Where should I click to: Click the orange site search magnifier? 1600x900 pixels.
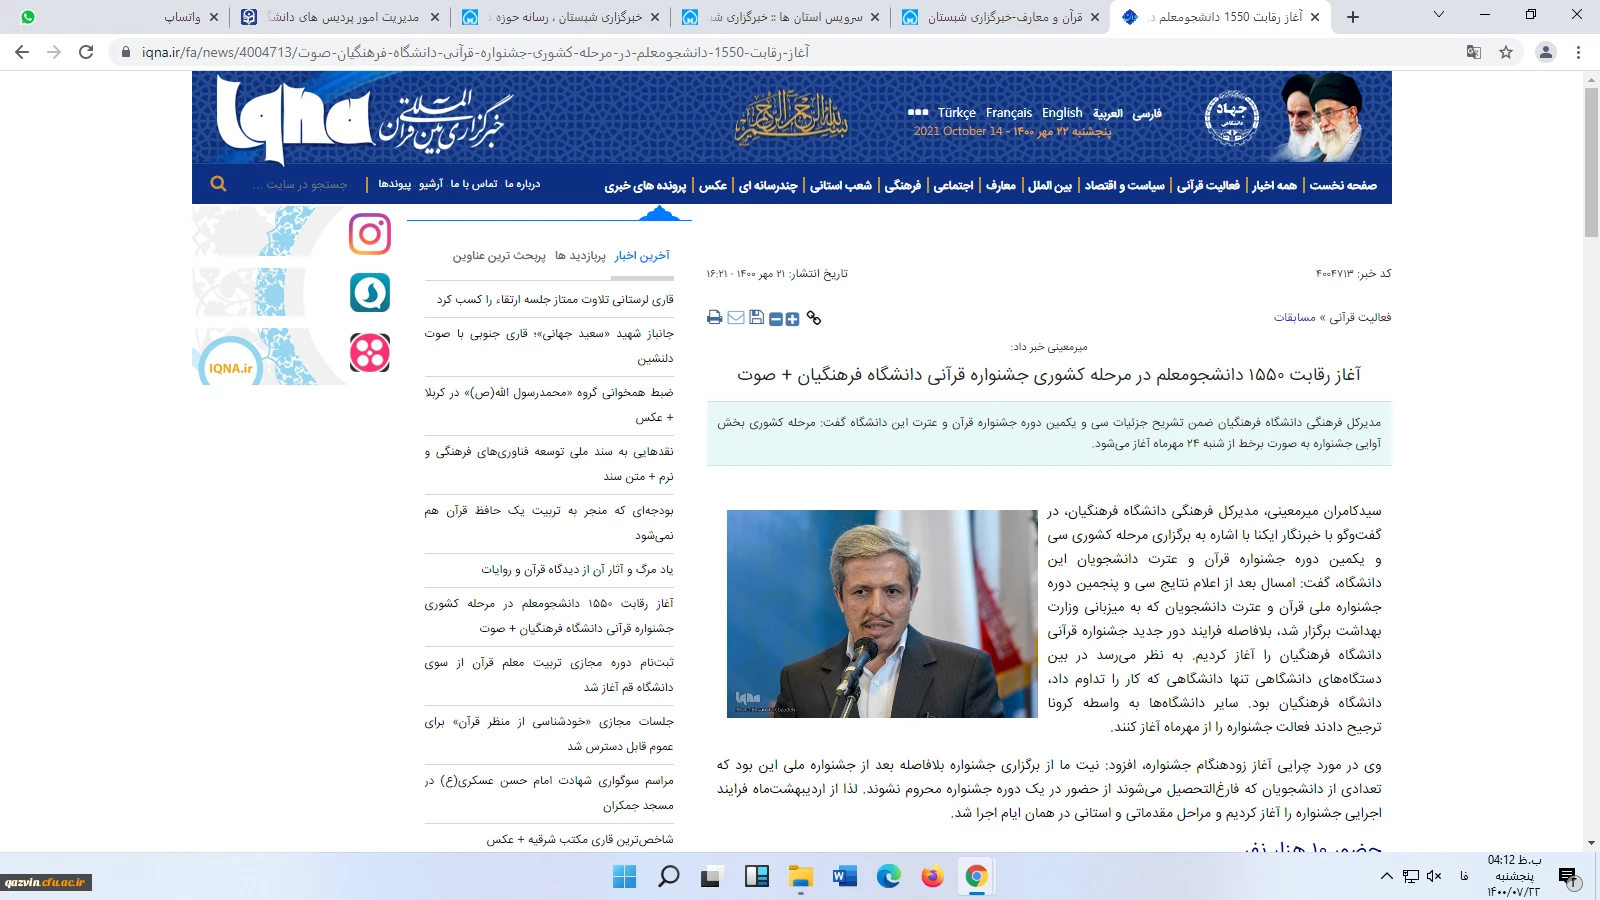point(218,184)
